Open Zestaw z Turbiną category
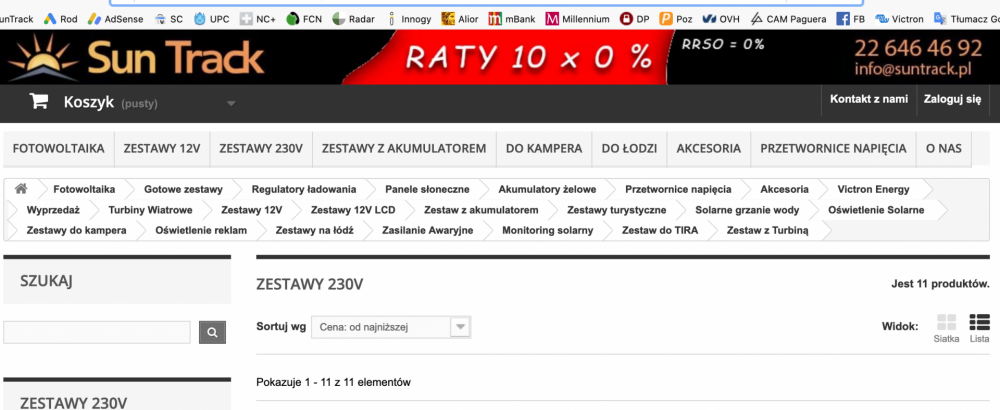 (x=767, y=230)
